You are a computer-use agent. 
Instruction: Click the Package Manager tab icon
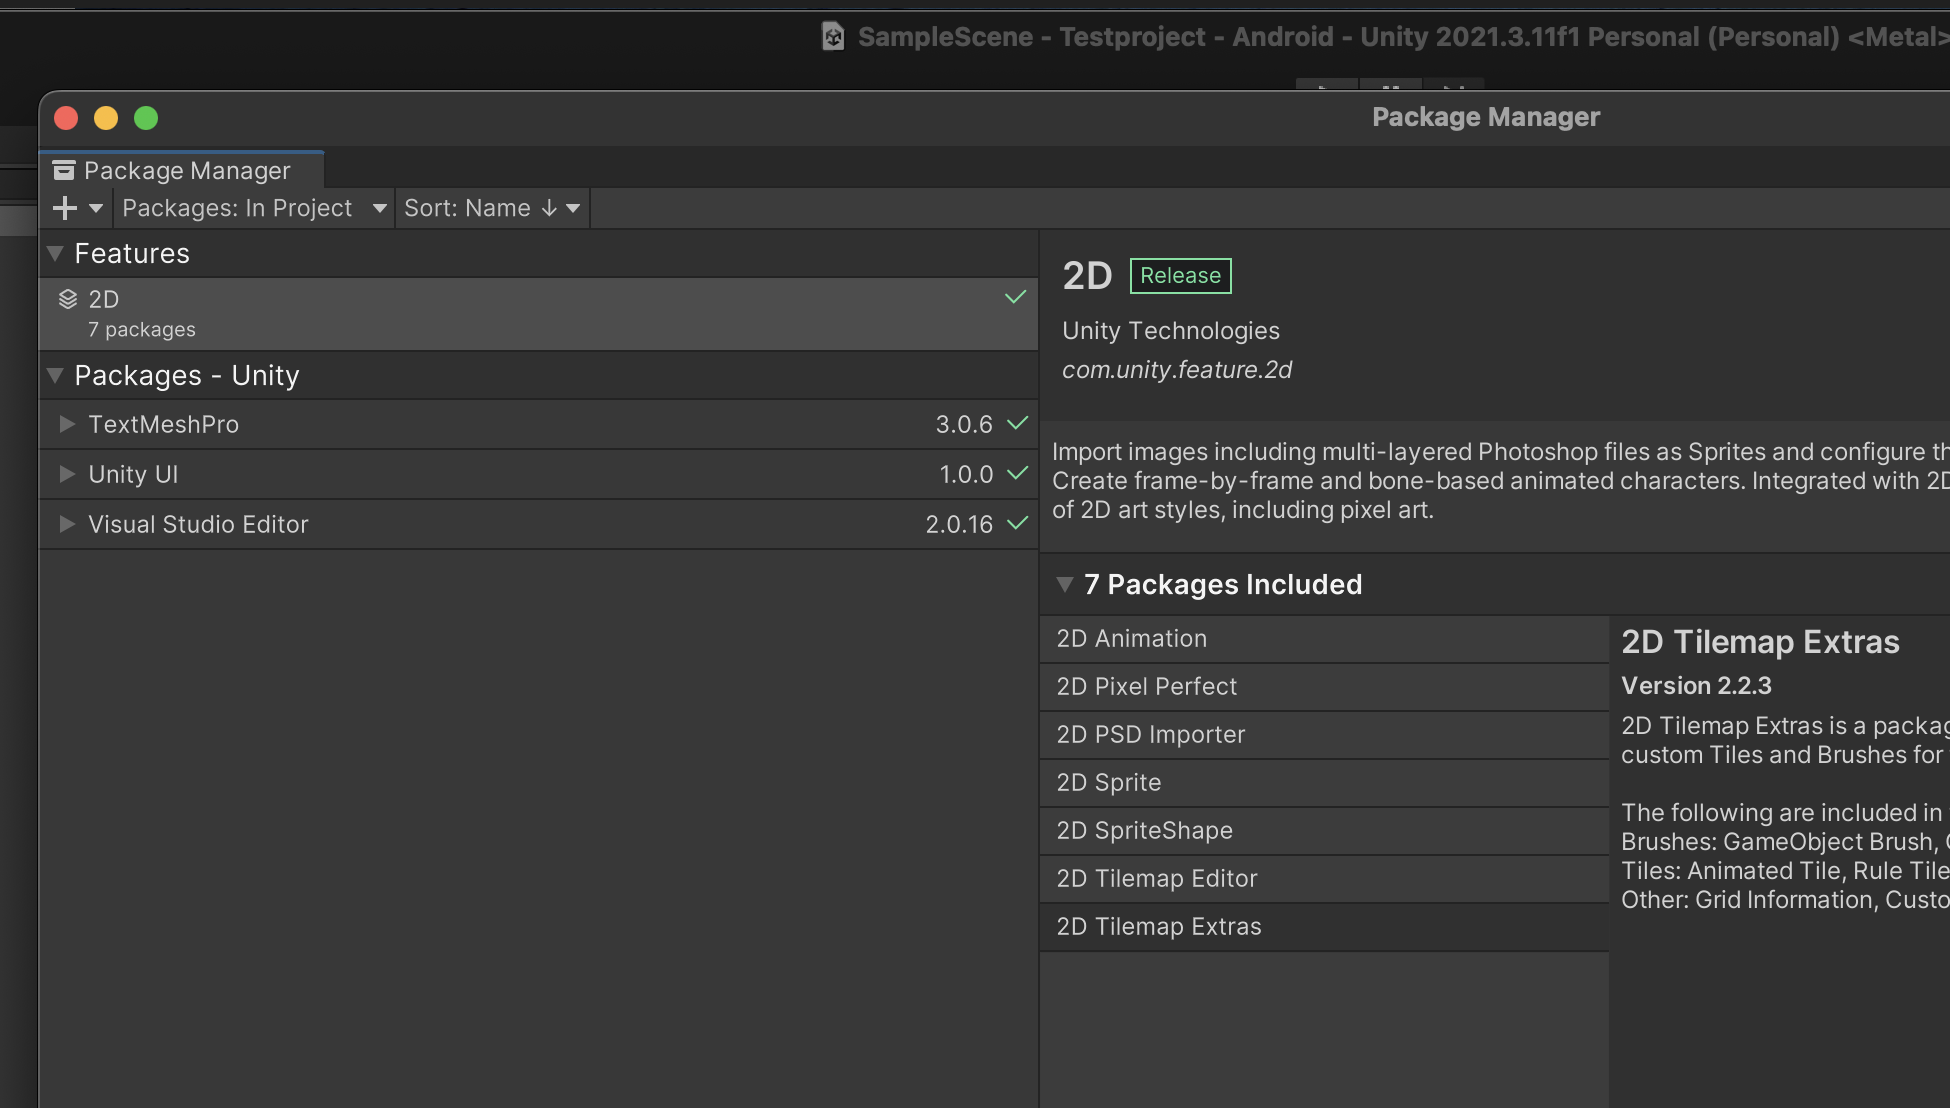[x=64, y=170]
